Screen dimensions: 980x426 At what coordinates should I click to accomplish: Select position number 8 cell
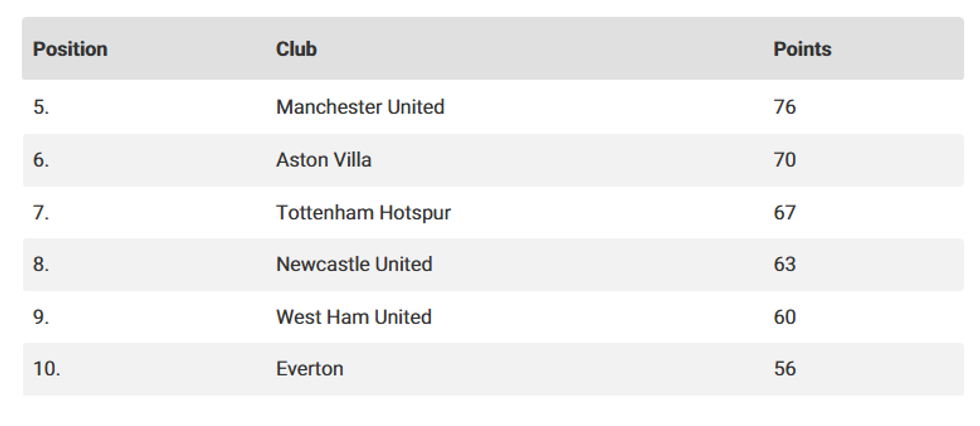41,265
